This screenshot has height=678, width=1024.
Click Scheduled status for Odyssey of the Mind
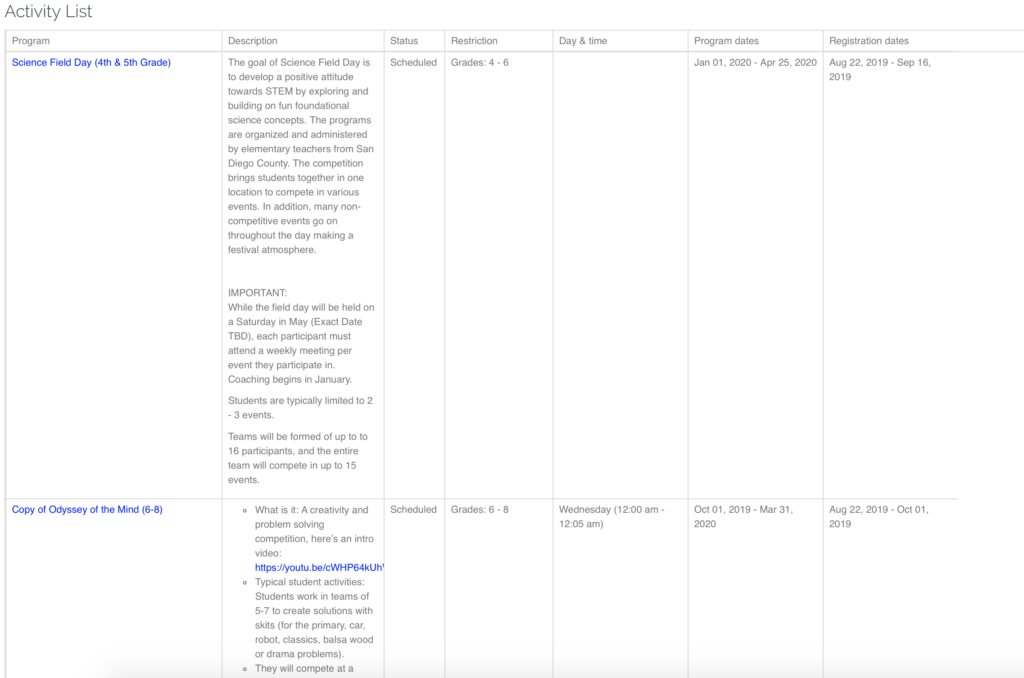point(413,509)
